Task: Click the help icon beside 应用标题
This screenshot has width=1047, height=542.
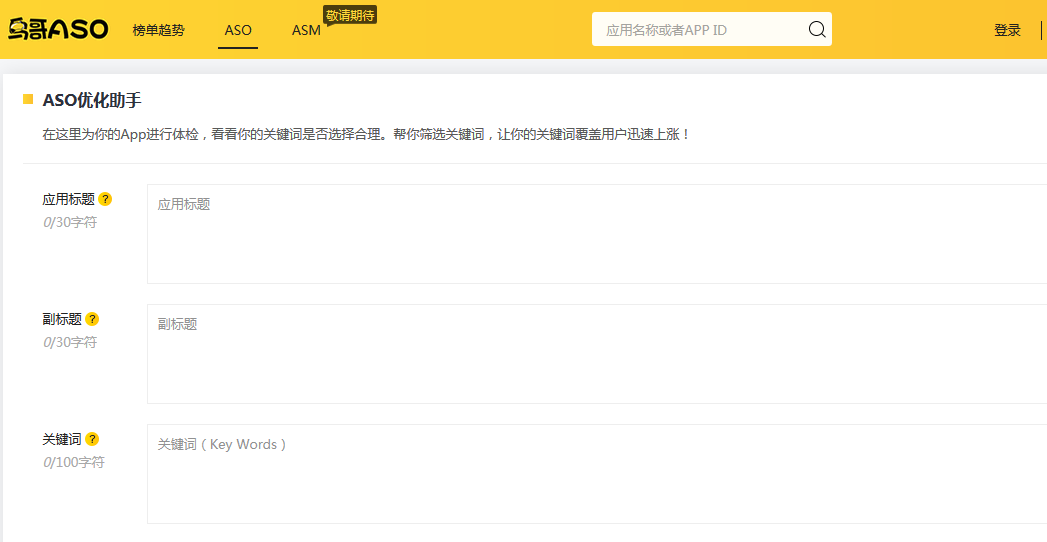Action: 105,199
